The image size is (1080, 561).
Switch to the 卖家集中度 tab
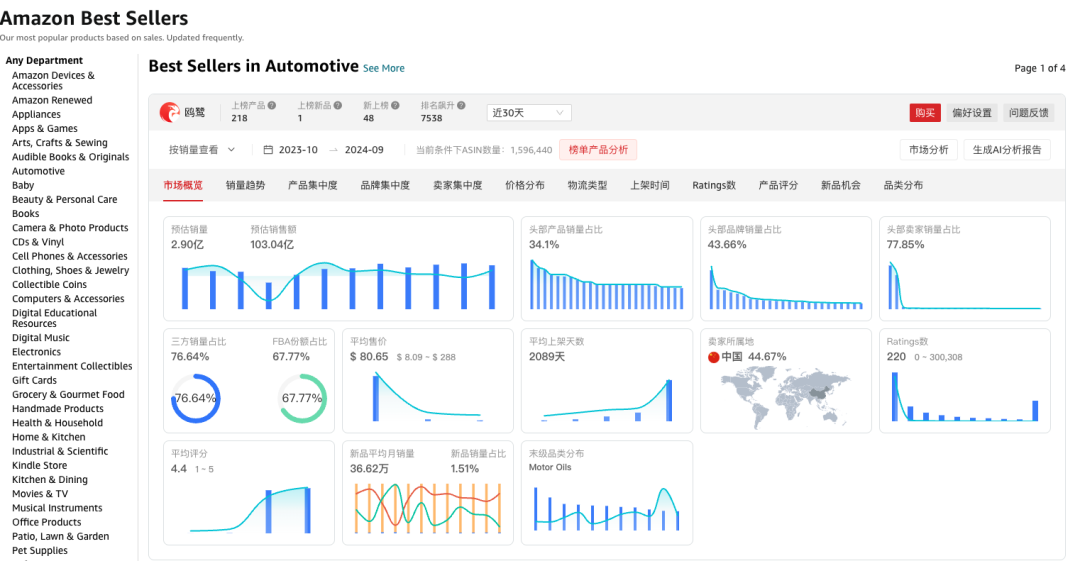[x=457, y=185]
